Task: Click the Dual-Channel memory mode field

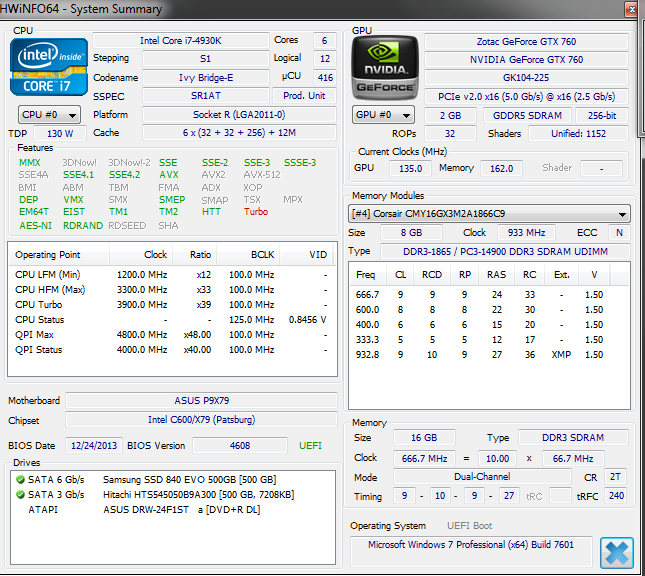Action: pos(482,477)
